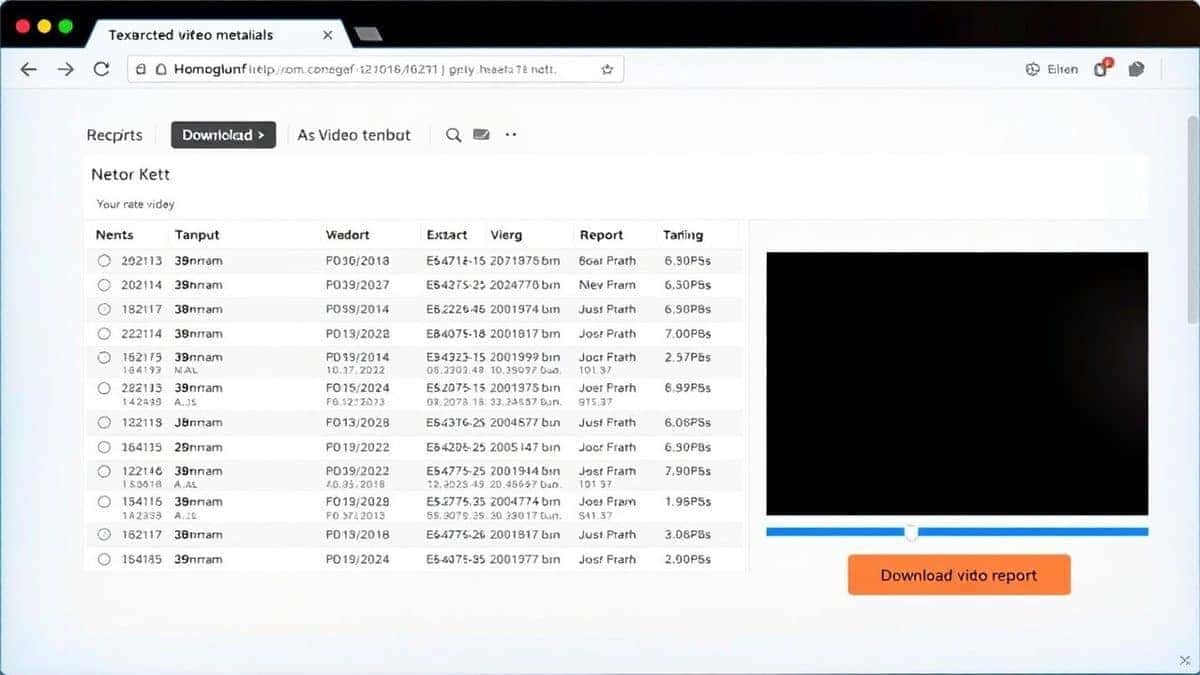The image size is (1200, 675).
Task: Go back using the browser back arrow
Action: [28, 69]
